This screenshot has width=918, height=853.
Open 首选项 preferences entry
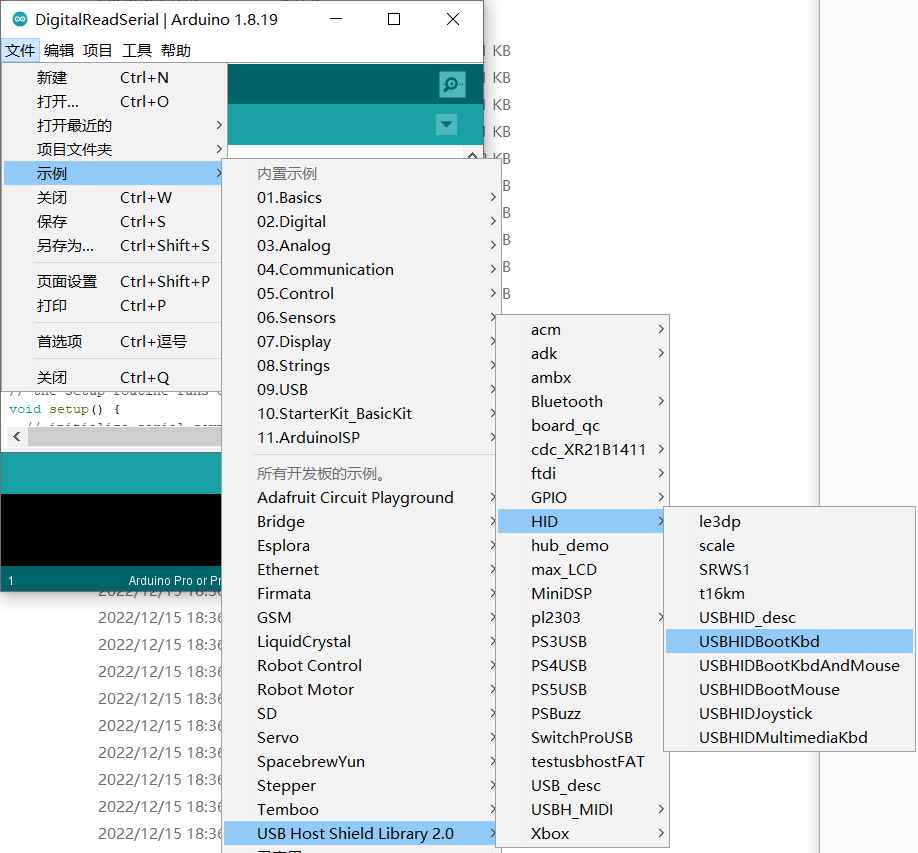click(114, 342)
